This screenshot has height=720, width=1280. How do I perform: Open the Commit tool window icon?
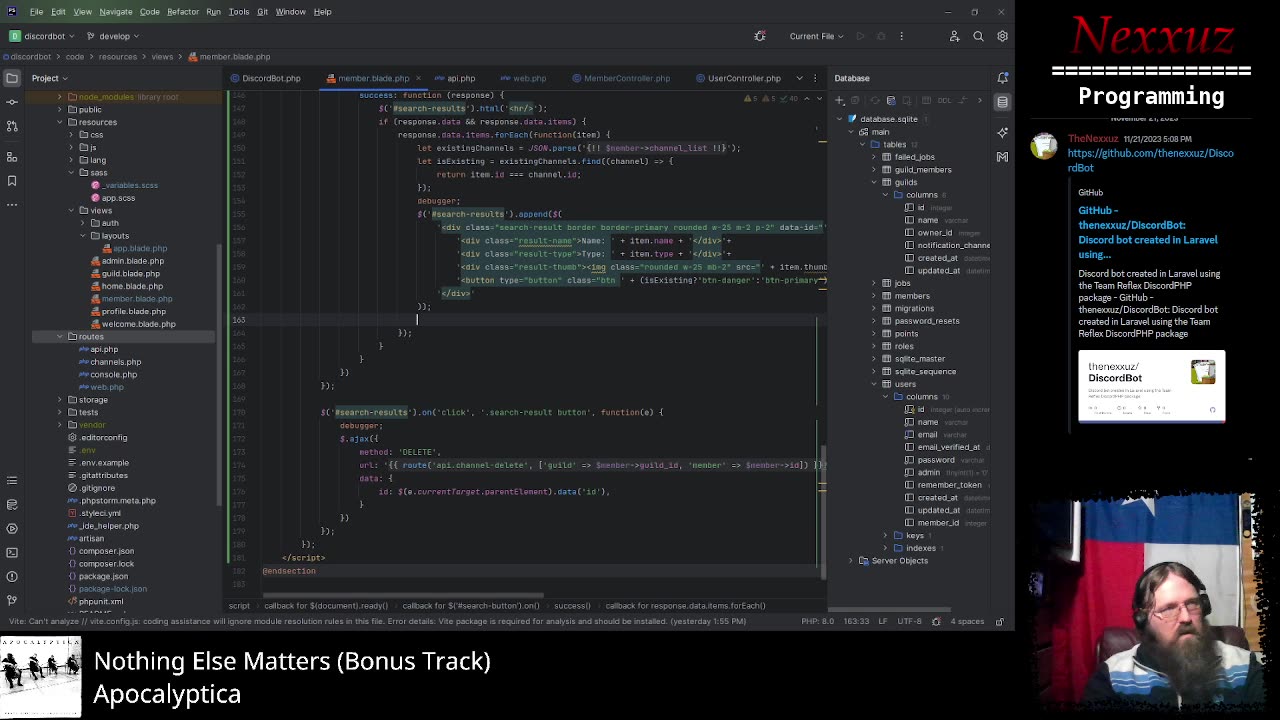coord(12,102)
